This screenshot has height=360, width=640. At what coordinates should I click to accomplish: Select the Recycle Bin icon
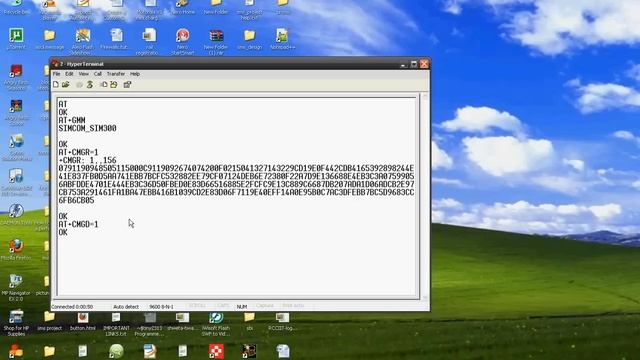point(16,7)
